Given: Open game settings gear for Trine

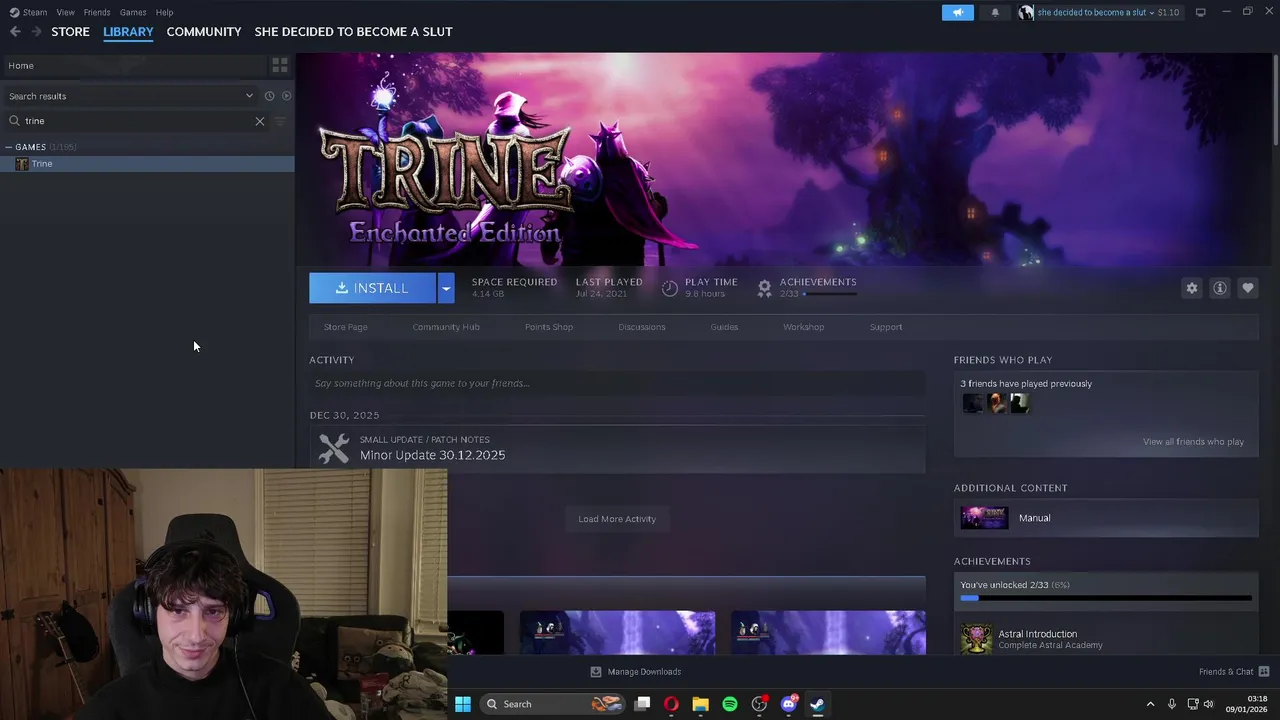Looking at the screenshot, I should pos(1191,288).
